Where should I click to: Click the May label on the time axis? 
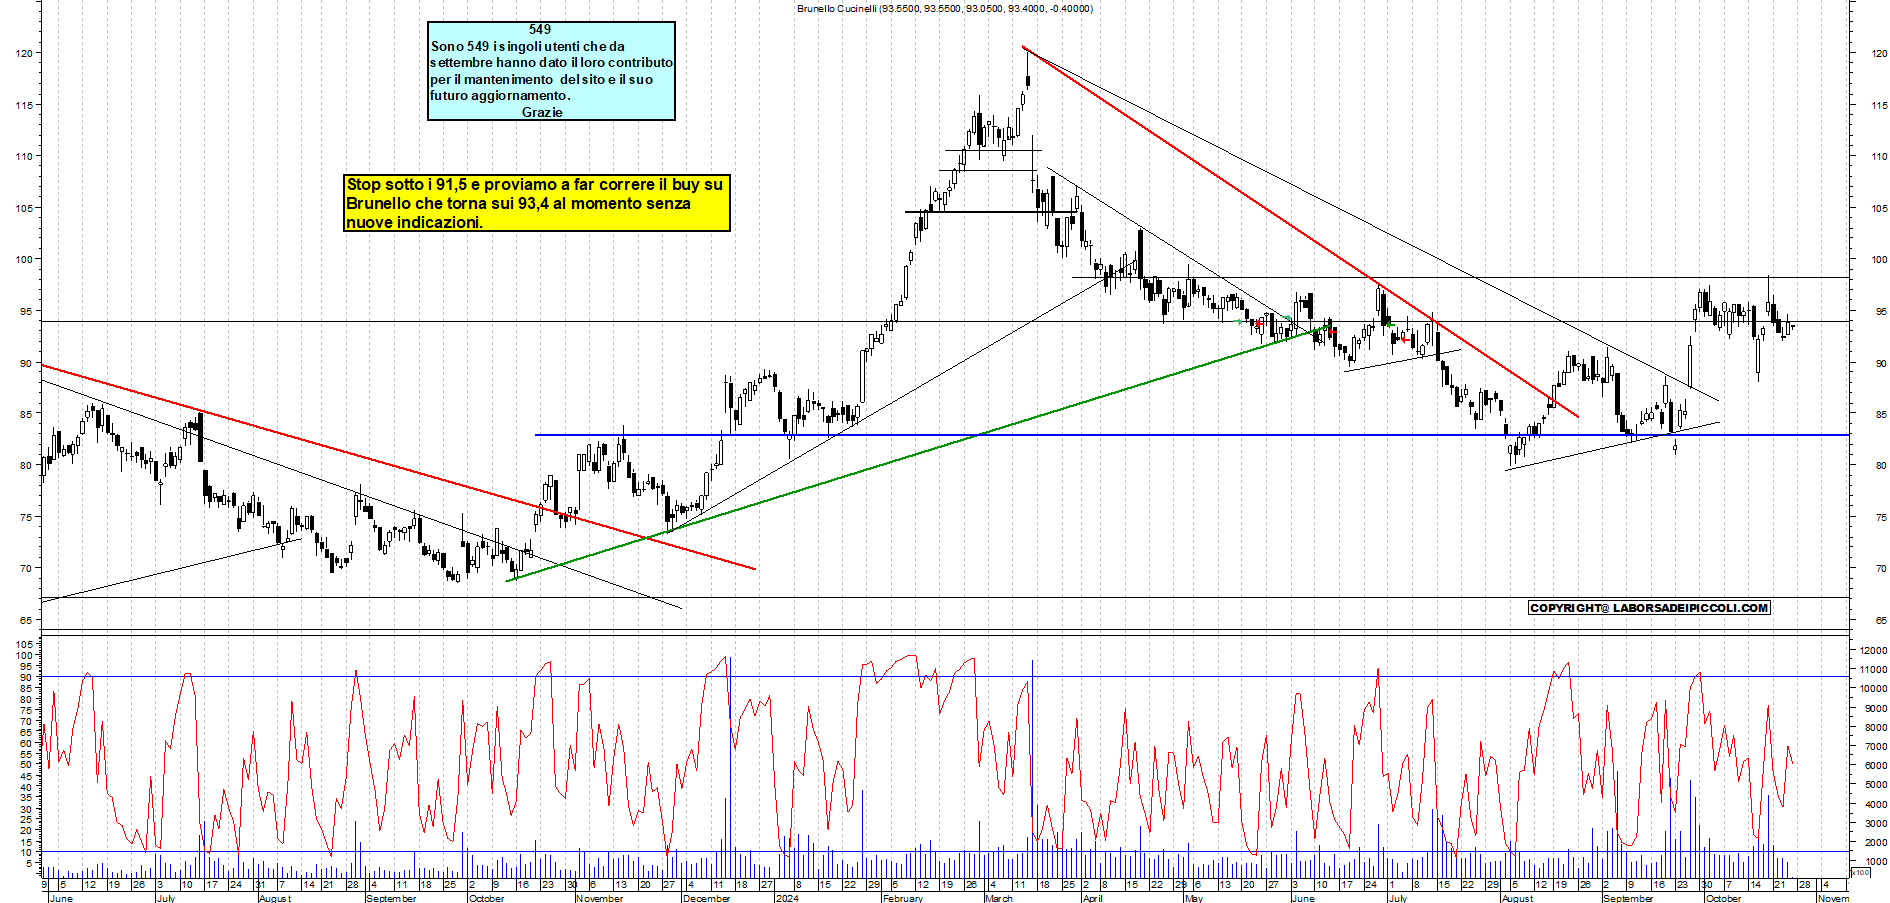pyautogui.click(x=1194, y=898)
